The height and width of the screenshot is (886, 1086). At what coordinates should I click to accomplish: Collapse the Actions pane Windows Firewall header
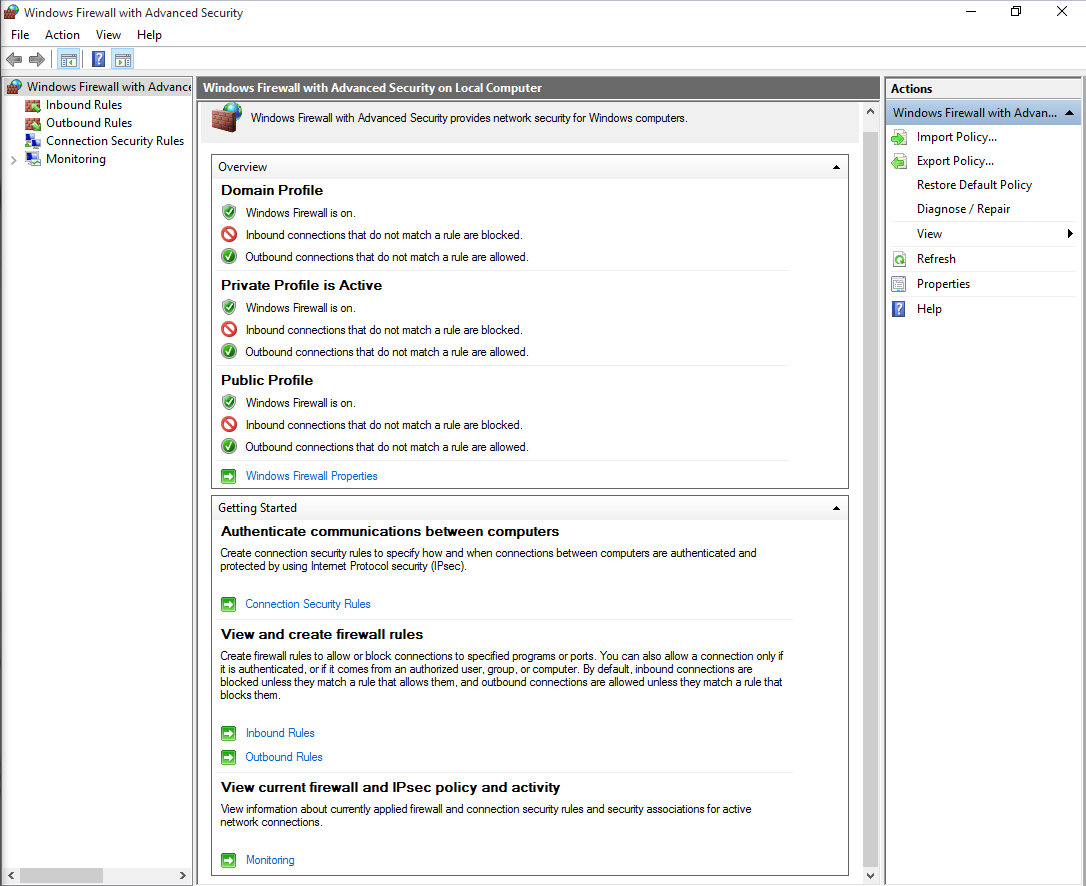[1069, 113]
